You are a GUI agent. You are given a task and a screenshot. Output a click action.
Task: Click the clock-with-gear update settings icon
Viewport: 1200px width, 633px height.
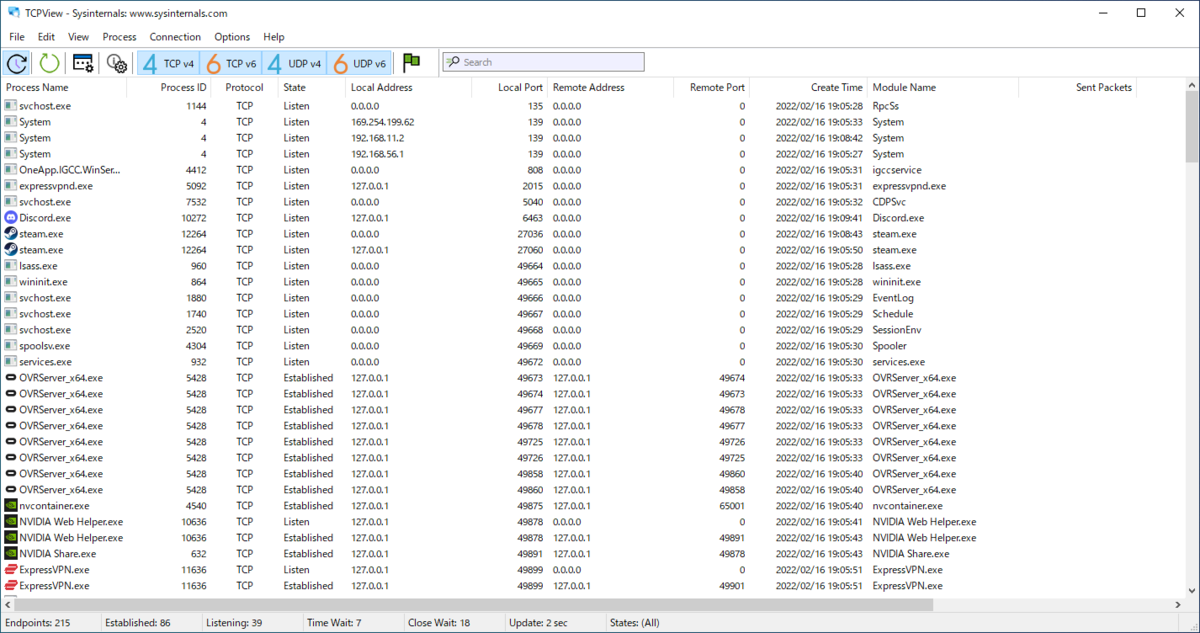tap(117, 63)
